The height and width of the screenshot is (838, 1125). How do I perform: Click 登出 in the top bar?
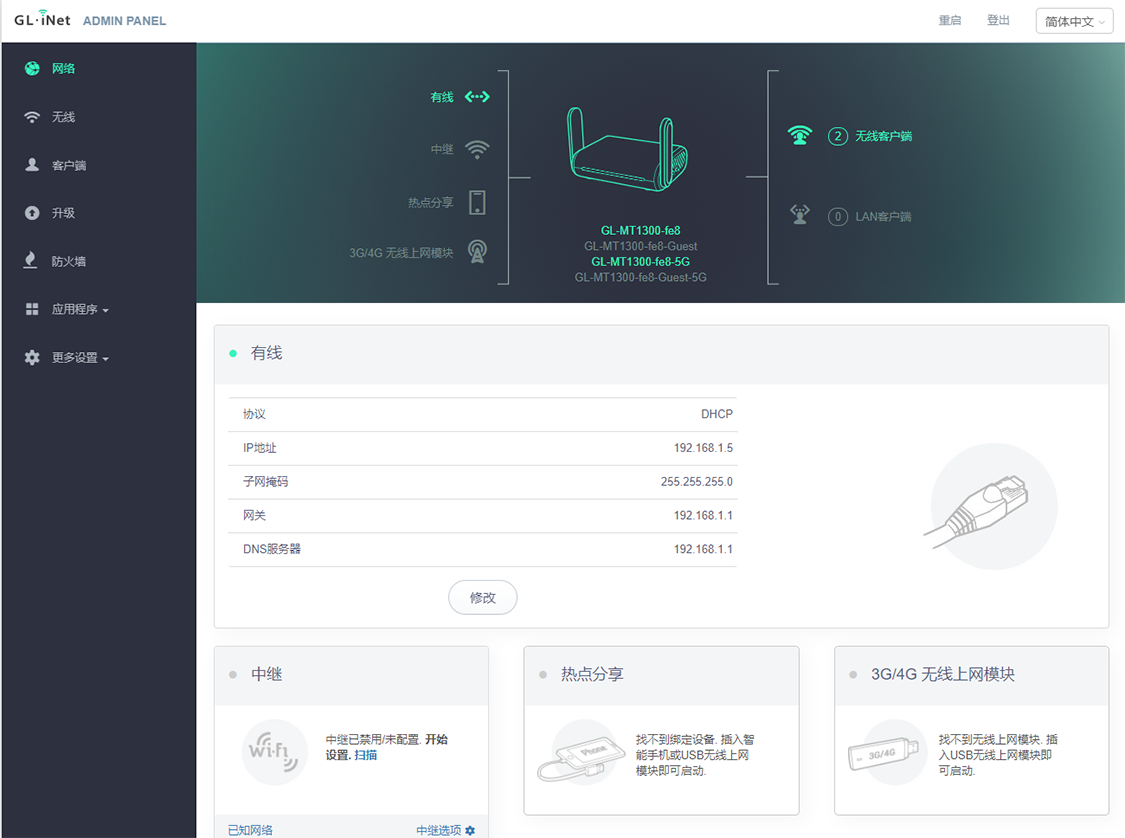click(998, 20)
